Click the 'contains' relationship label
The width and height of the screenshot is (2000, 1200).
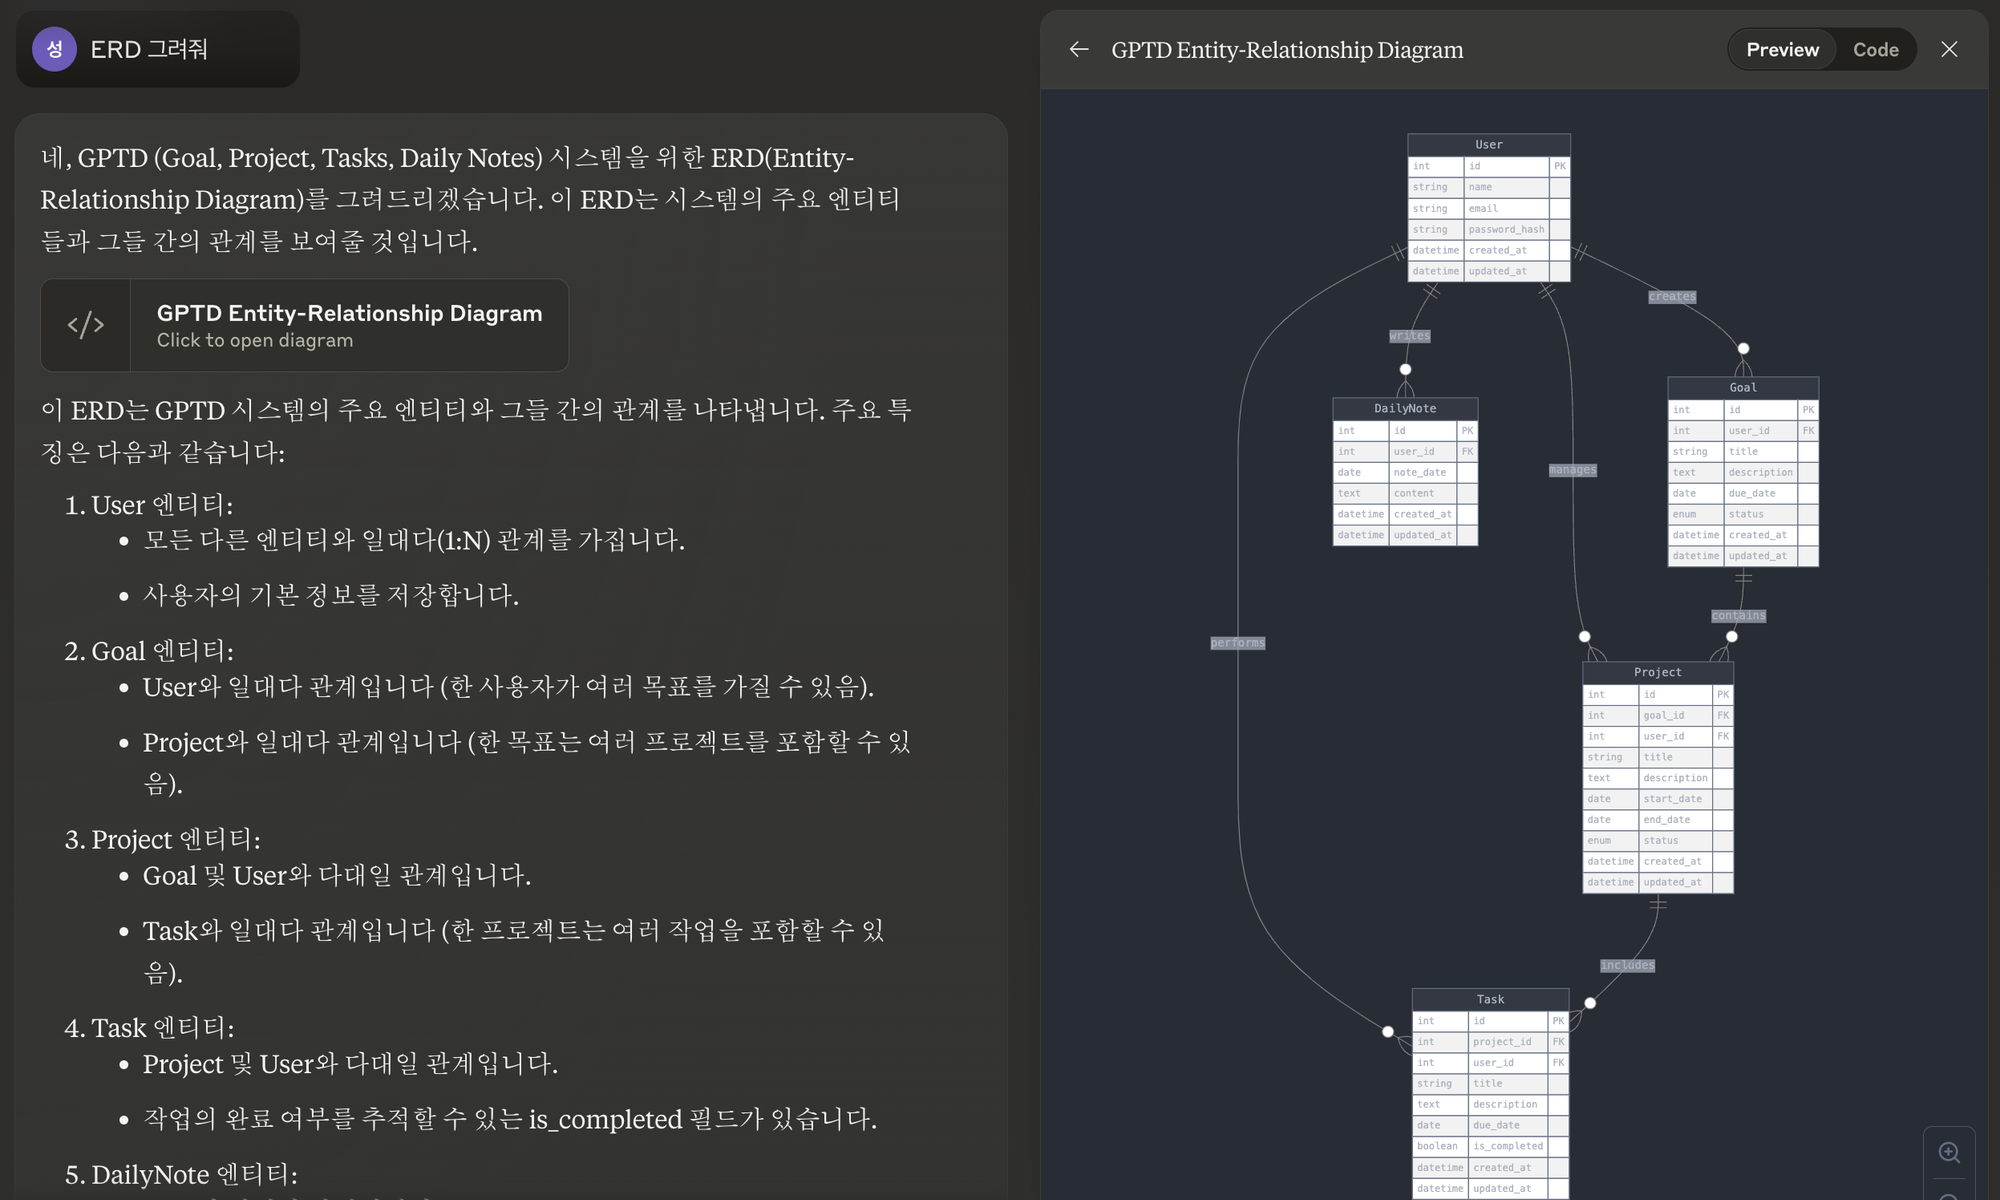[1739, 616]
